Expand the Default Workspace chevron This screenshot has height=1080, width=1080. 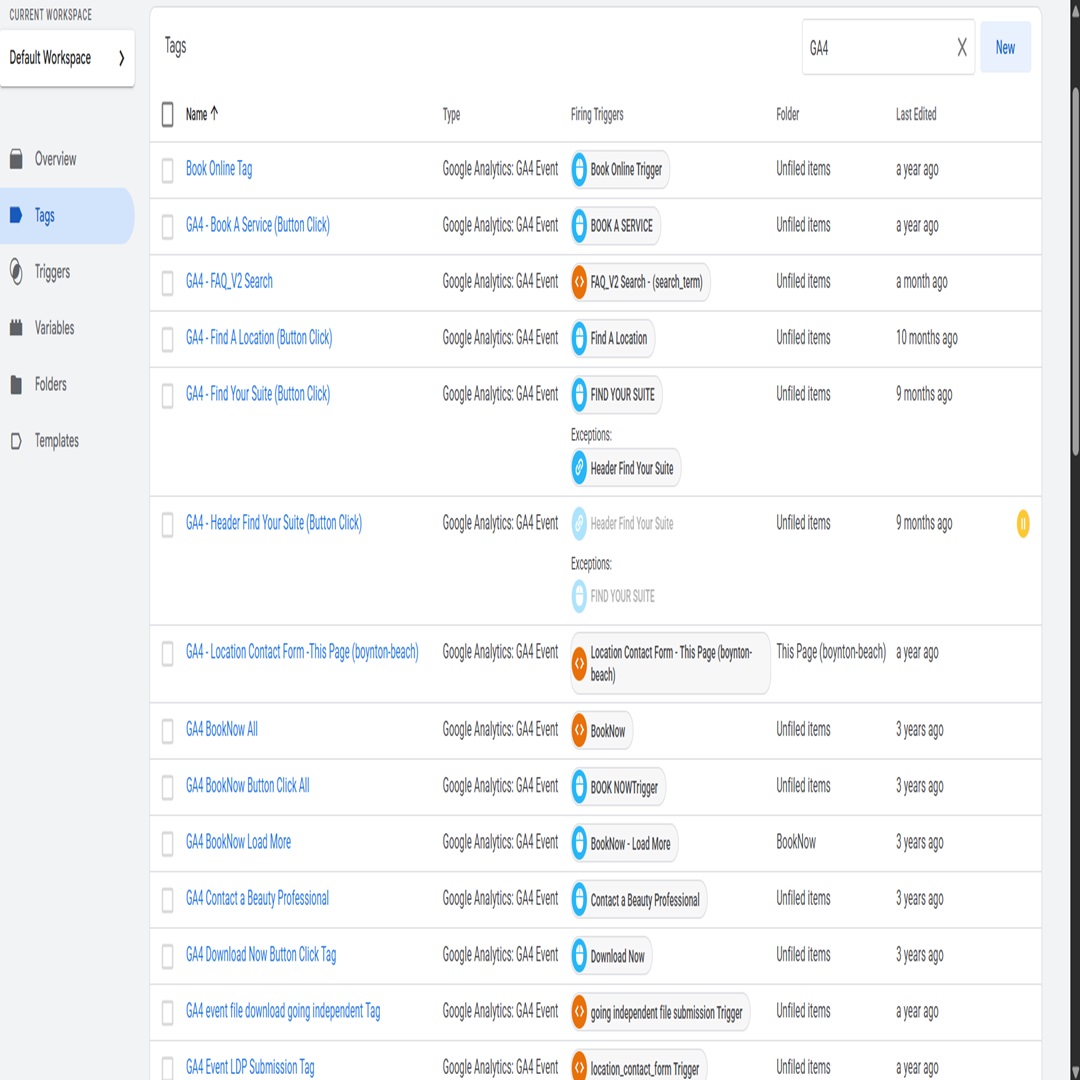click(x=120, y=58)
